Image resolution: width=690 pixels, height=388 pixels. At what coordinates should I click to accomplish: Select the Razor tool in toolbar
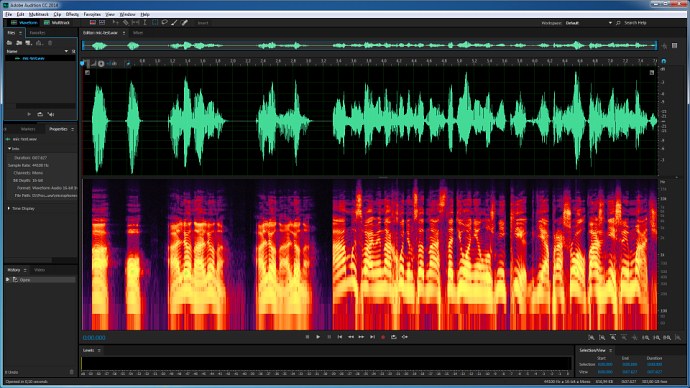click(125, 22)
